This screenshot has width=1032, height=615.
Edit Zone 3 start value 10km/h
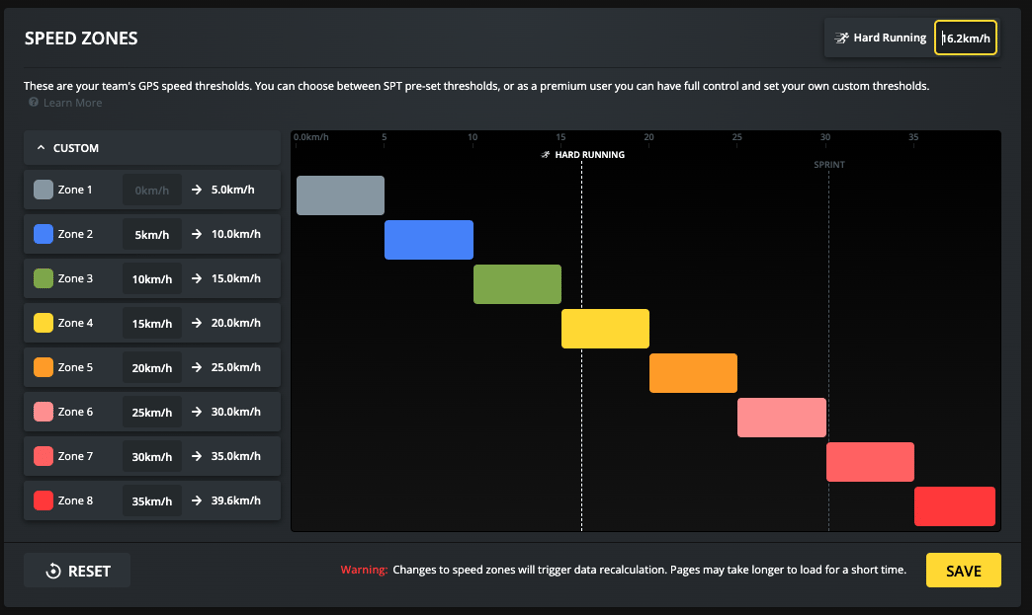152,279
